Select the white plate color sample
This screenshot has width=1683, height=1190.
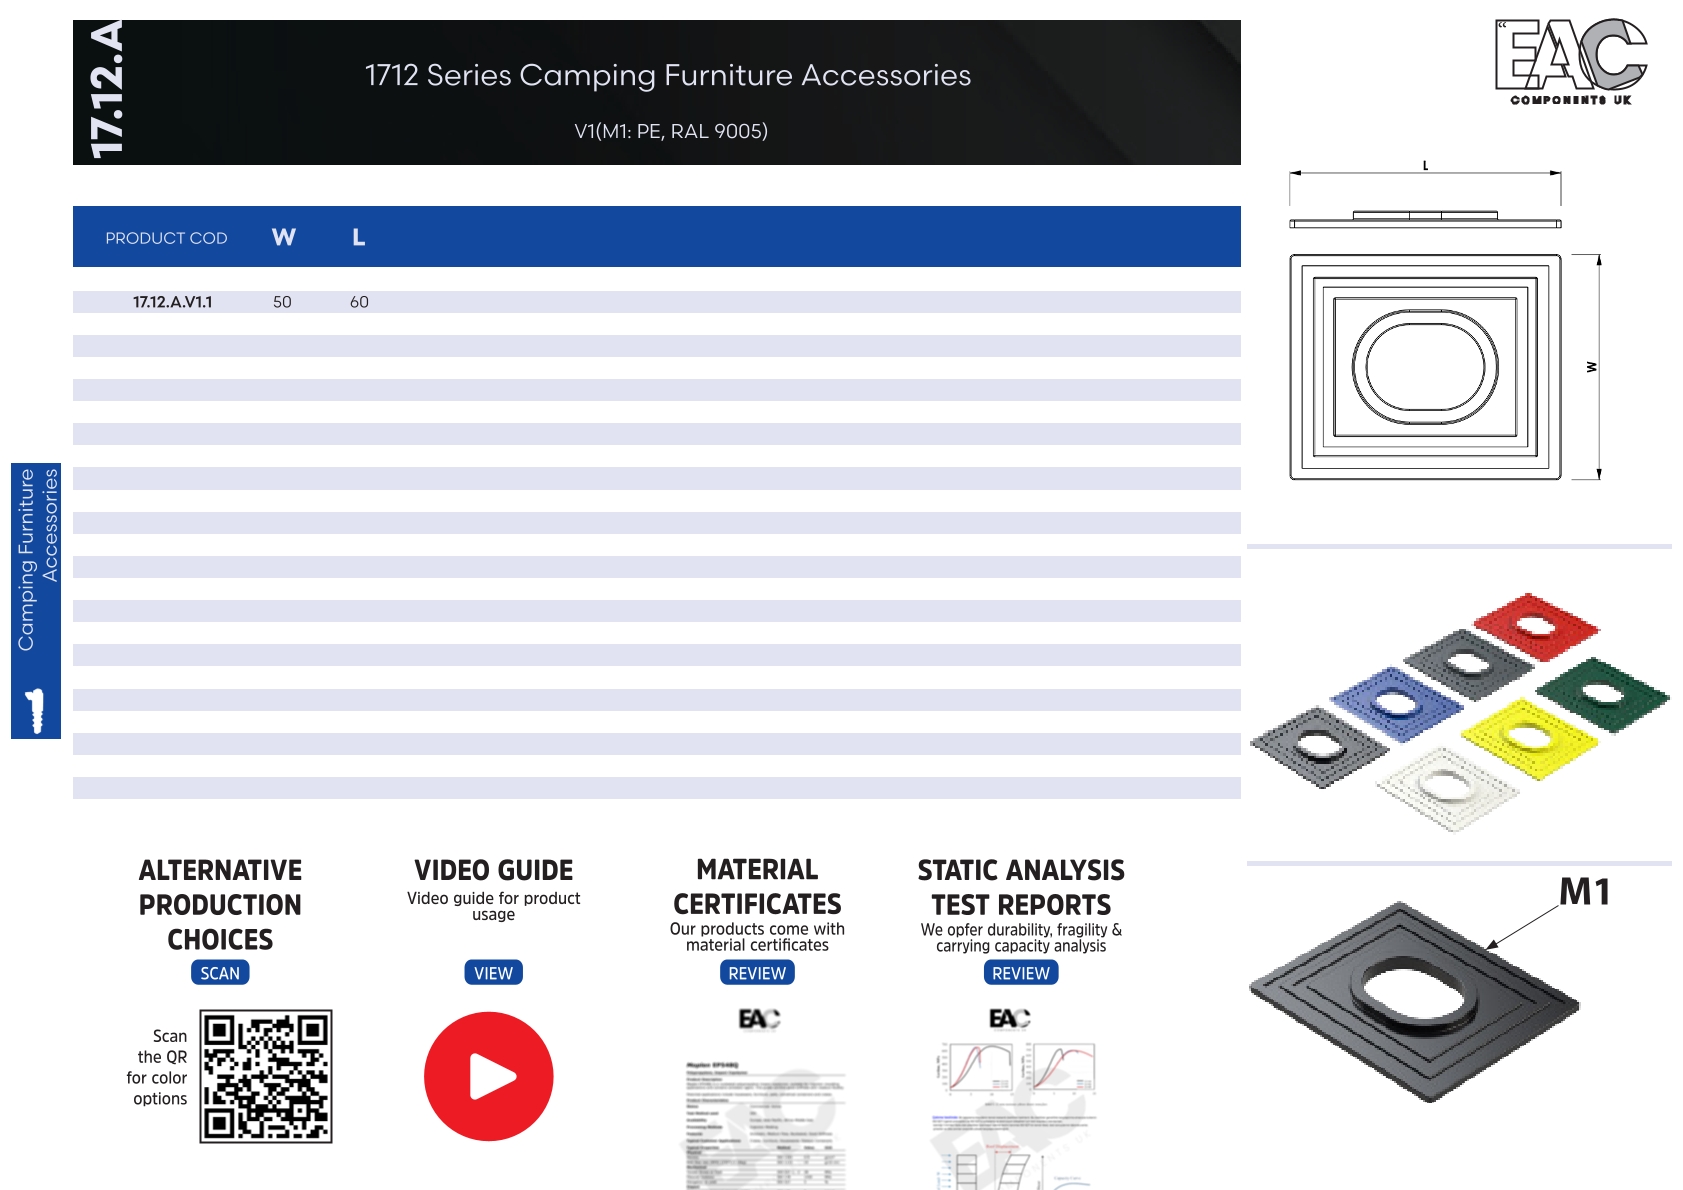1447,788
